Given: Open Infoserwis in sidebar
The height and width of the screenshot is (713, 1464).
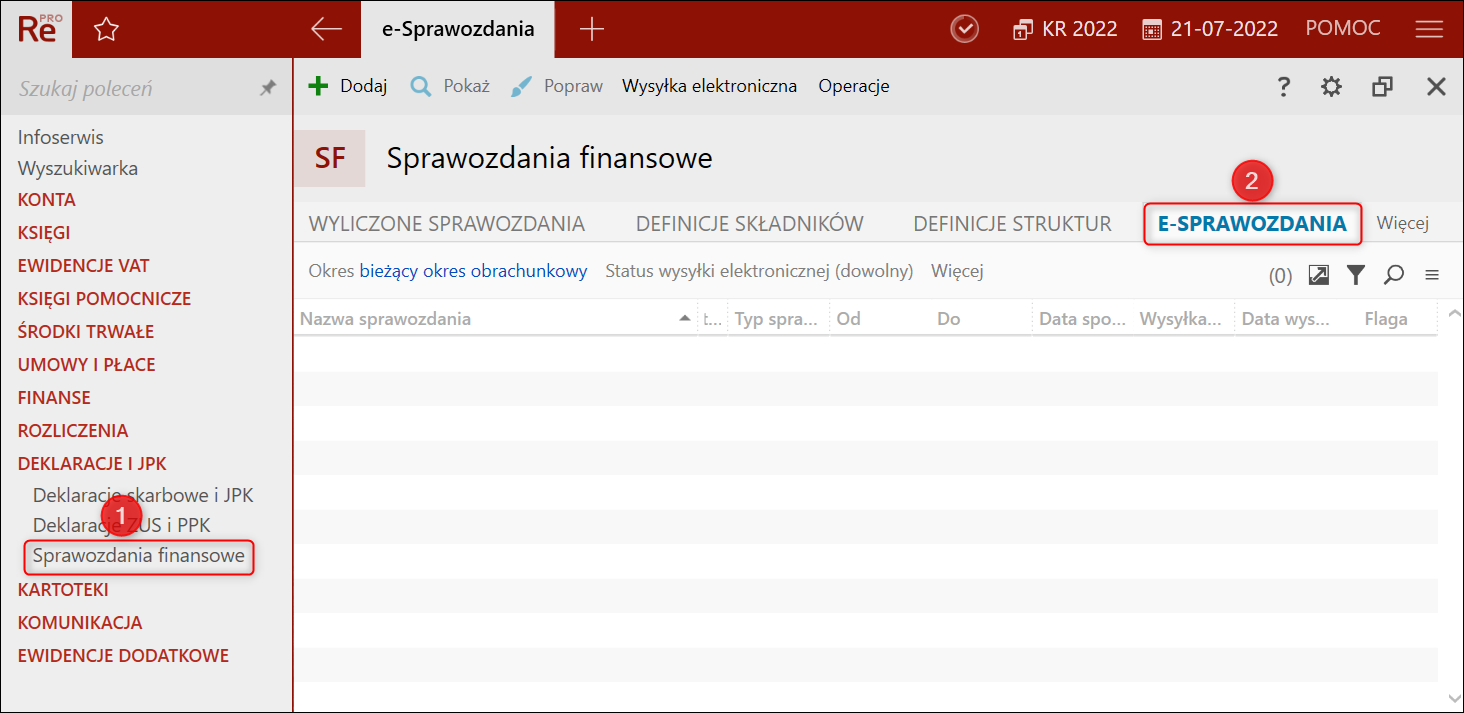Looking at the screenshot, I should click(x=61, y=137).
